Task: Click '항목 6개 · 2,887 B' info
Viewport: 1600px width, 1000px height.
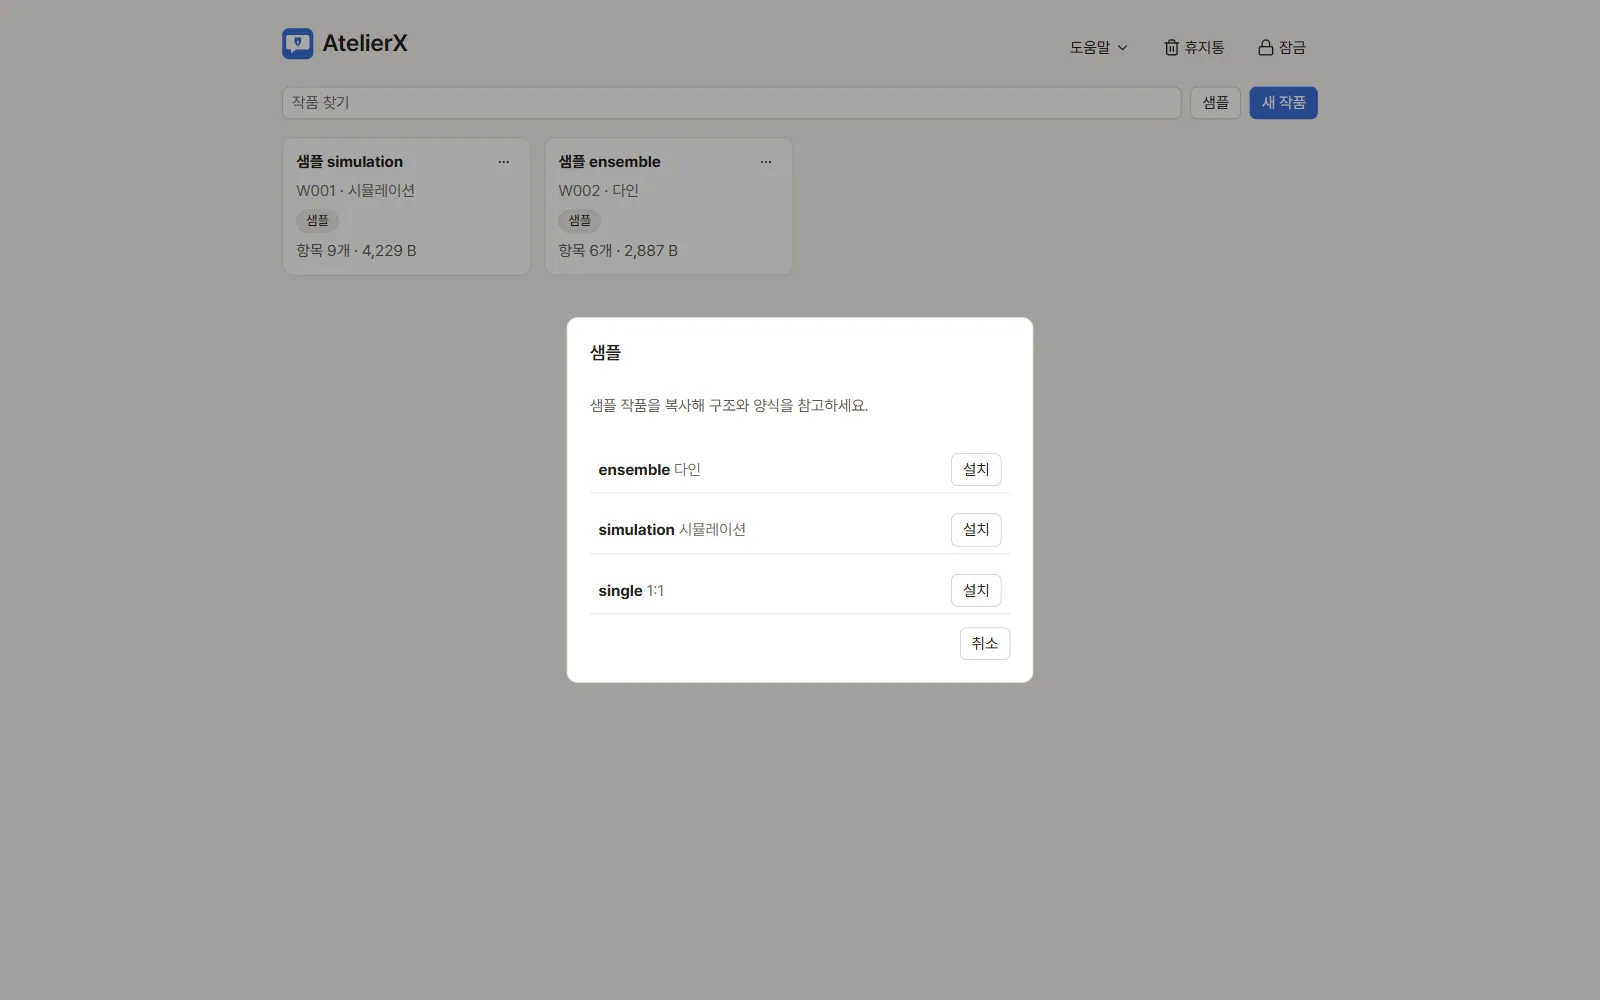Action: [618, 251]
